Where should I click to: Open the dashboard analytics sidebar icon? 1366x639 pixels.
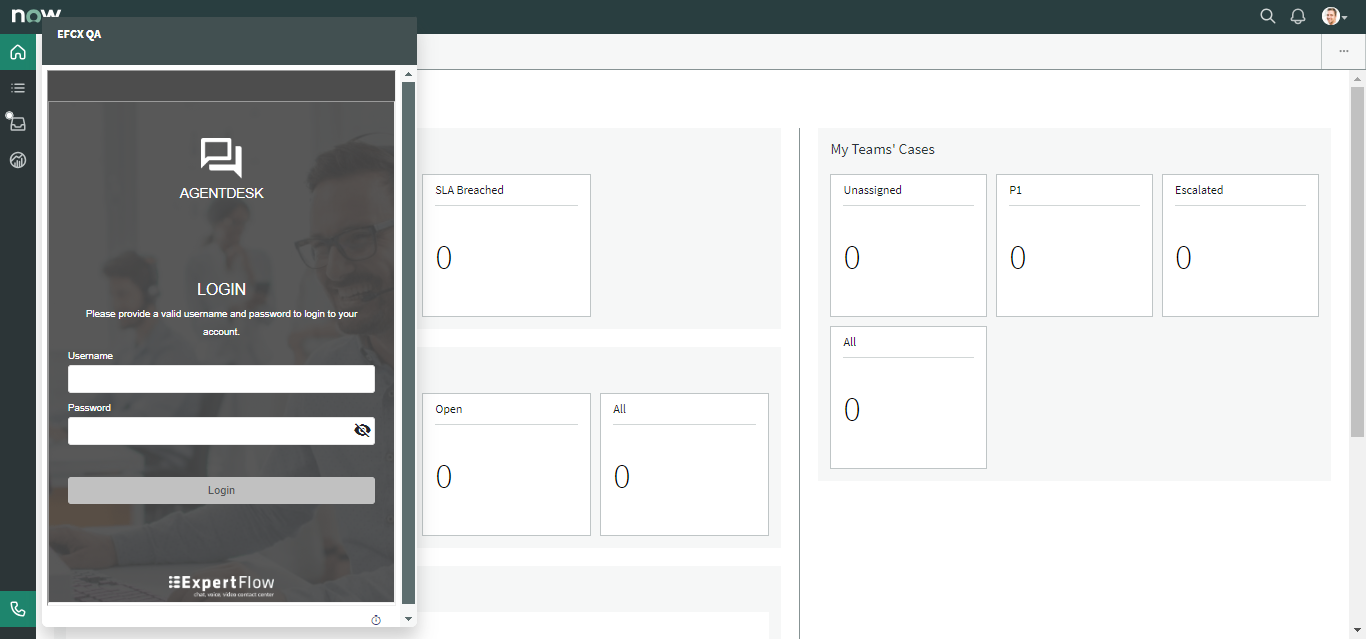pyautogui.click(x=18, y=160)
